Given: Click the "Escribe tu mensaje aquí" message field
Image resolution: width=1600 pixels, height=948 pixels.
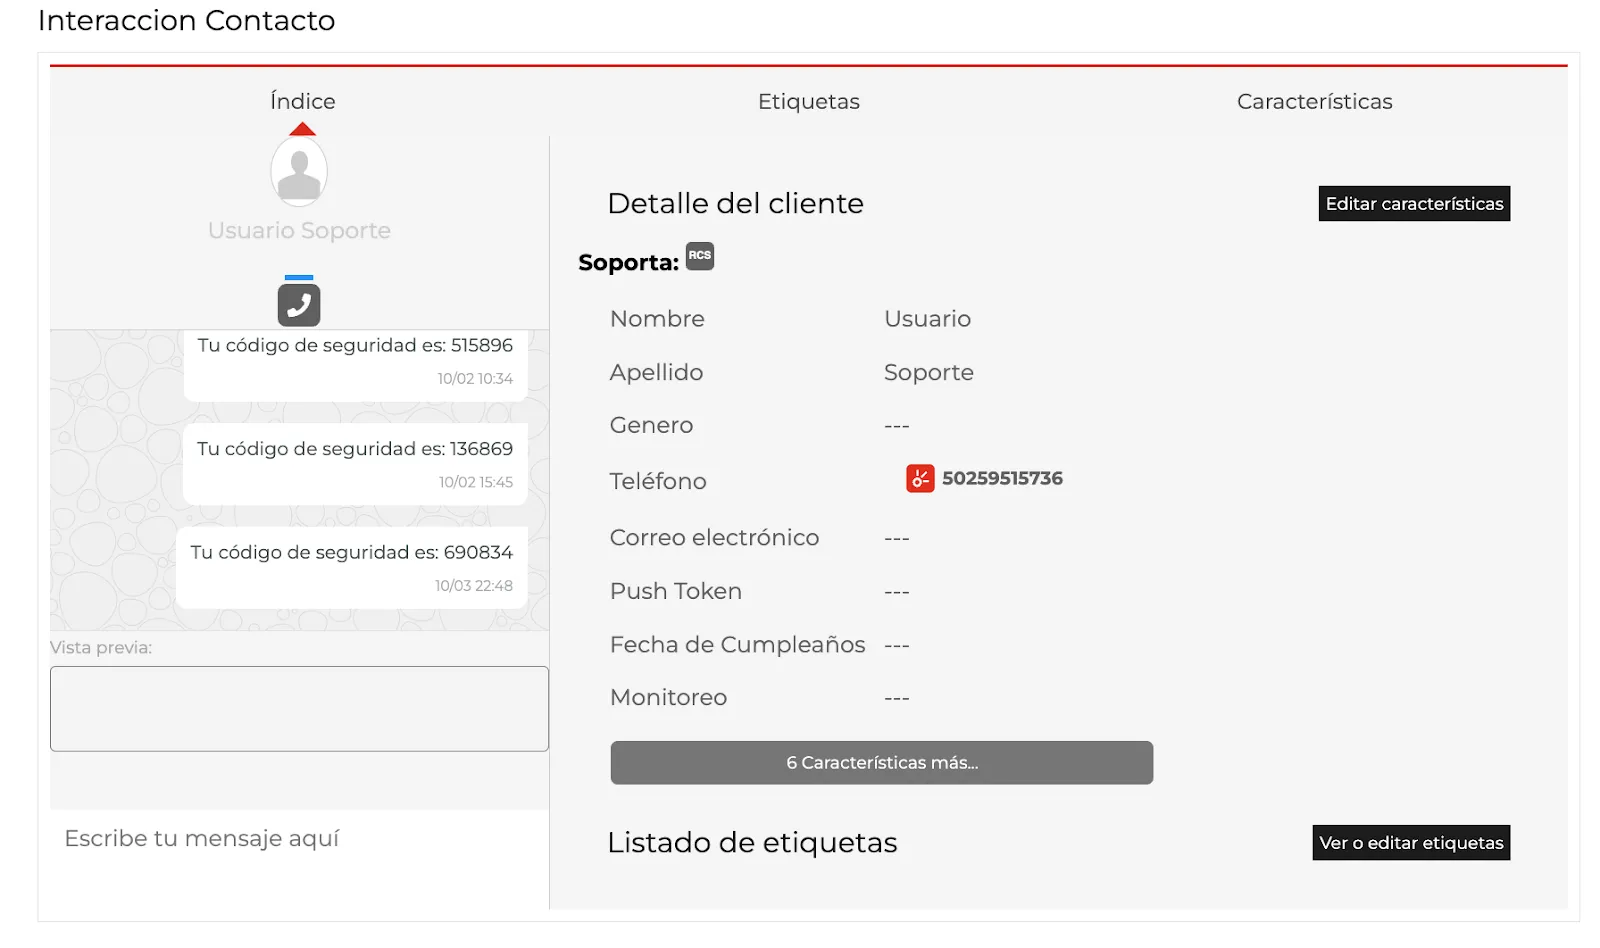Looking at the screenshot, I should pyautogui.click(x=203, y=838).
